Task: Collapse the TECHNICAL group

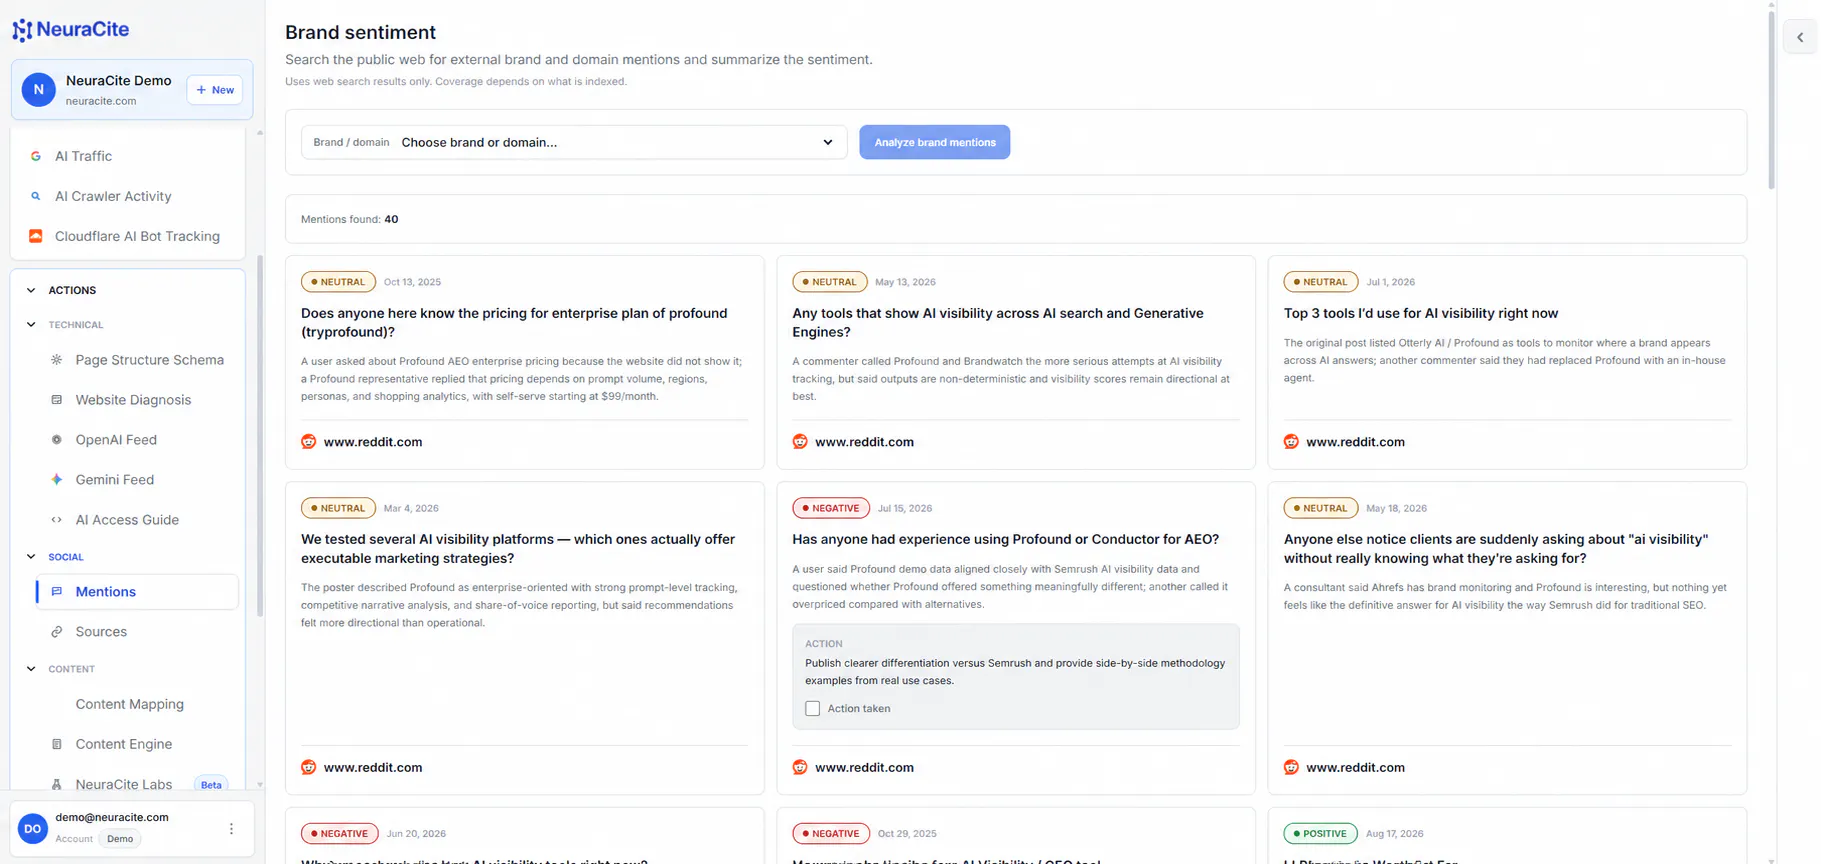Action: (31, 325)
